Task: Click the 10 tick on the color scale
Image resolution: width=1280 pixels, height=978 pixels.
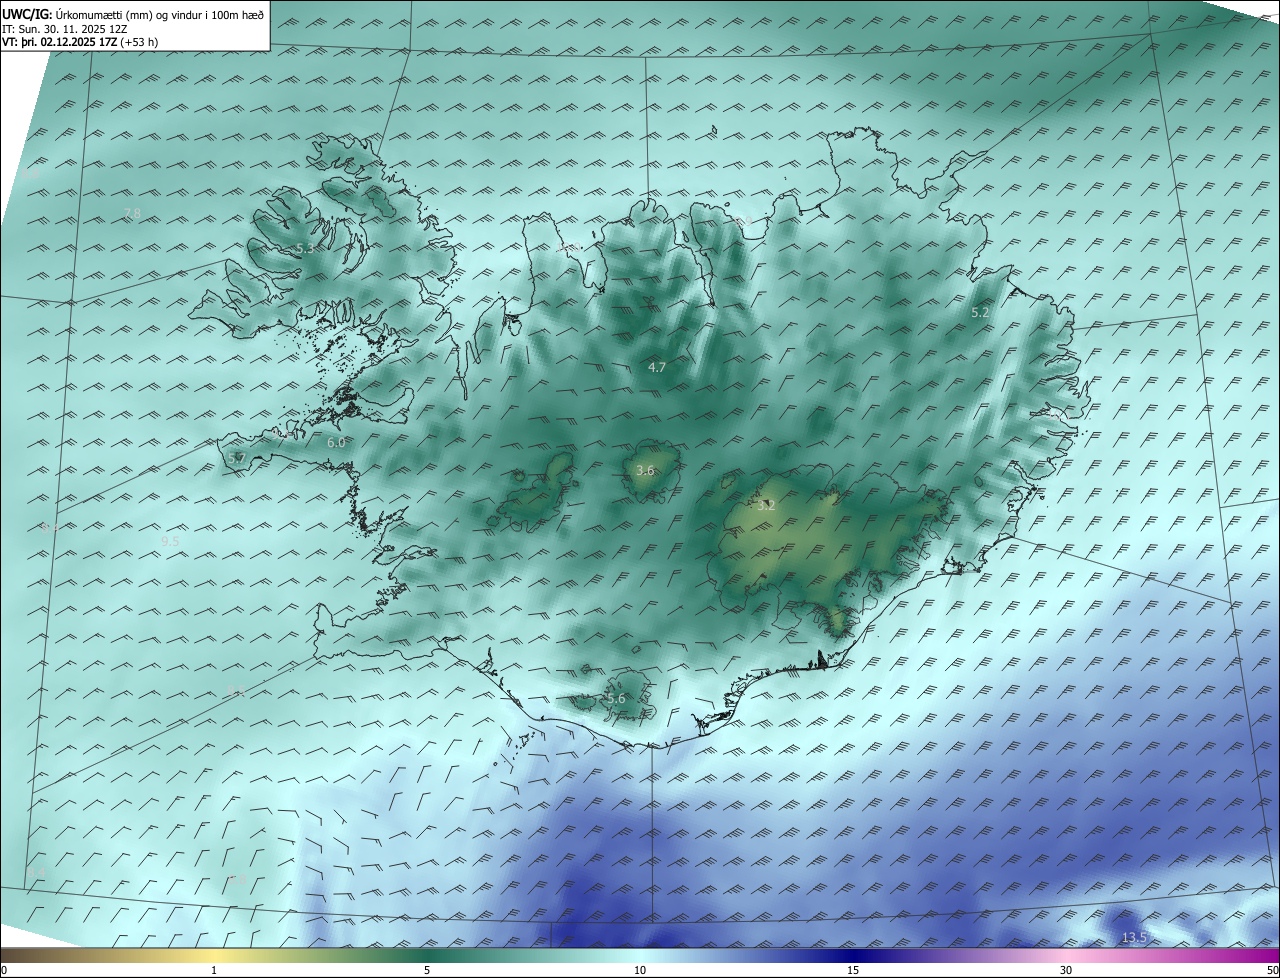Action: (640, 970)
